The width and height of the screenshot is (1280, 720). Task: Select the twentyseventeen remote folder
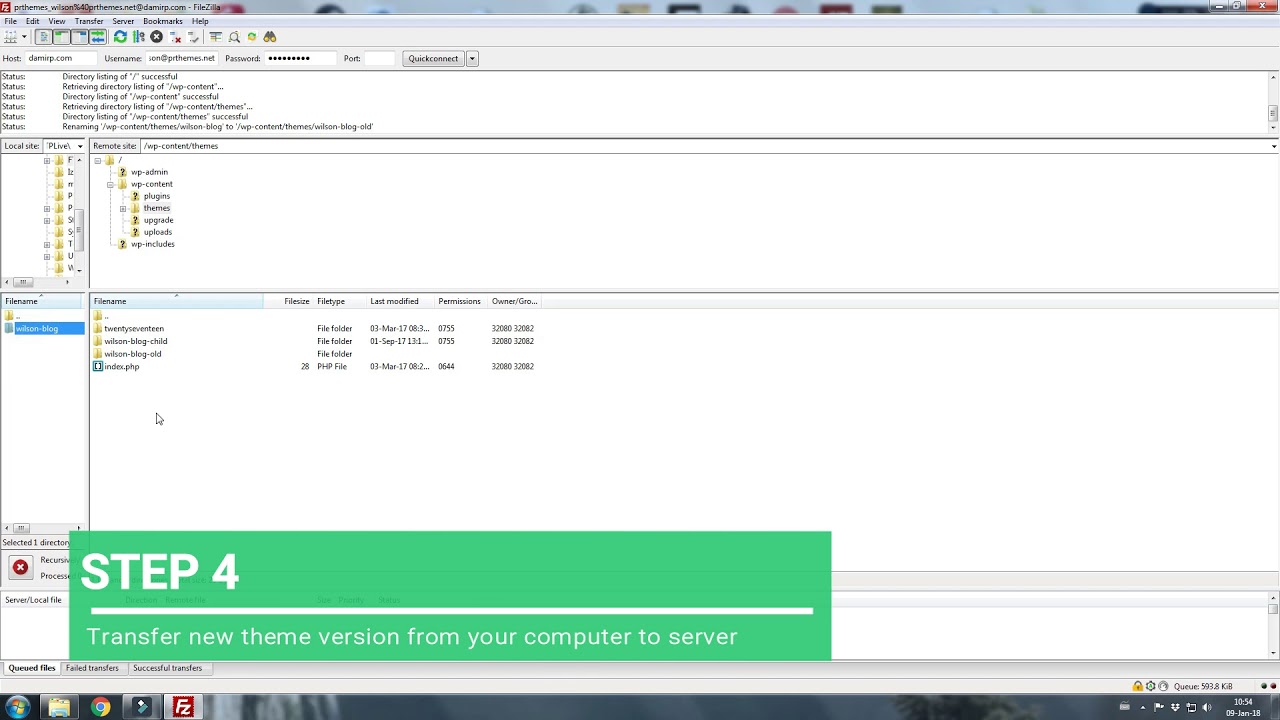133,328
